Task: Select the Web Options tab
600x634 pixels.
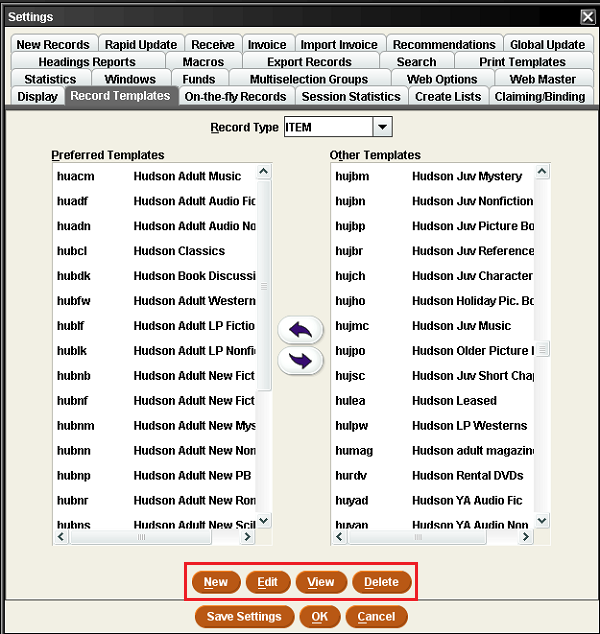Action: coord(442,79)
